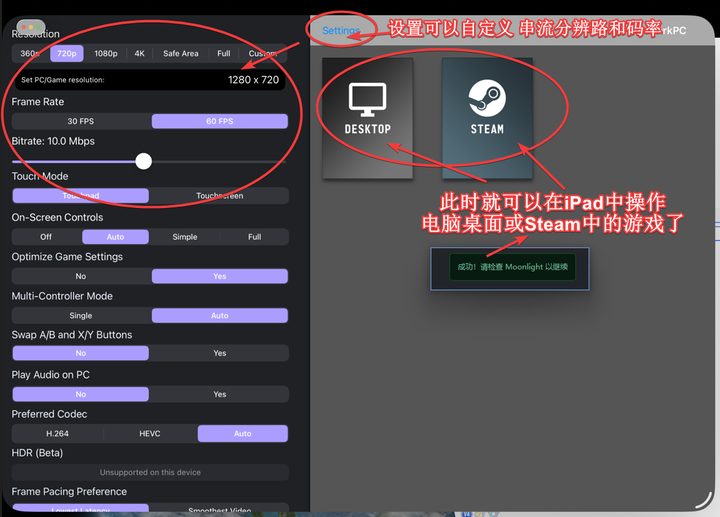
Task: Click the window resize handle at bottom right
Action: click(x=704, y=500)
